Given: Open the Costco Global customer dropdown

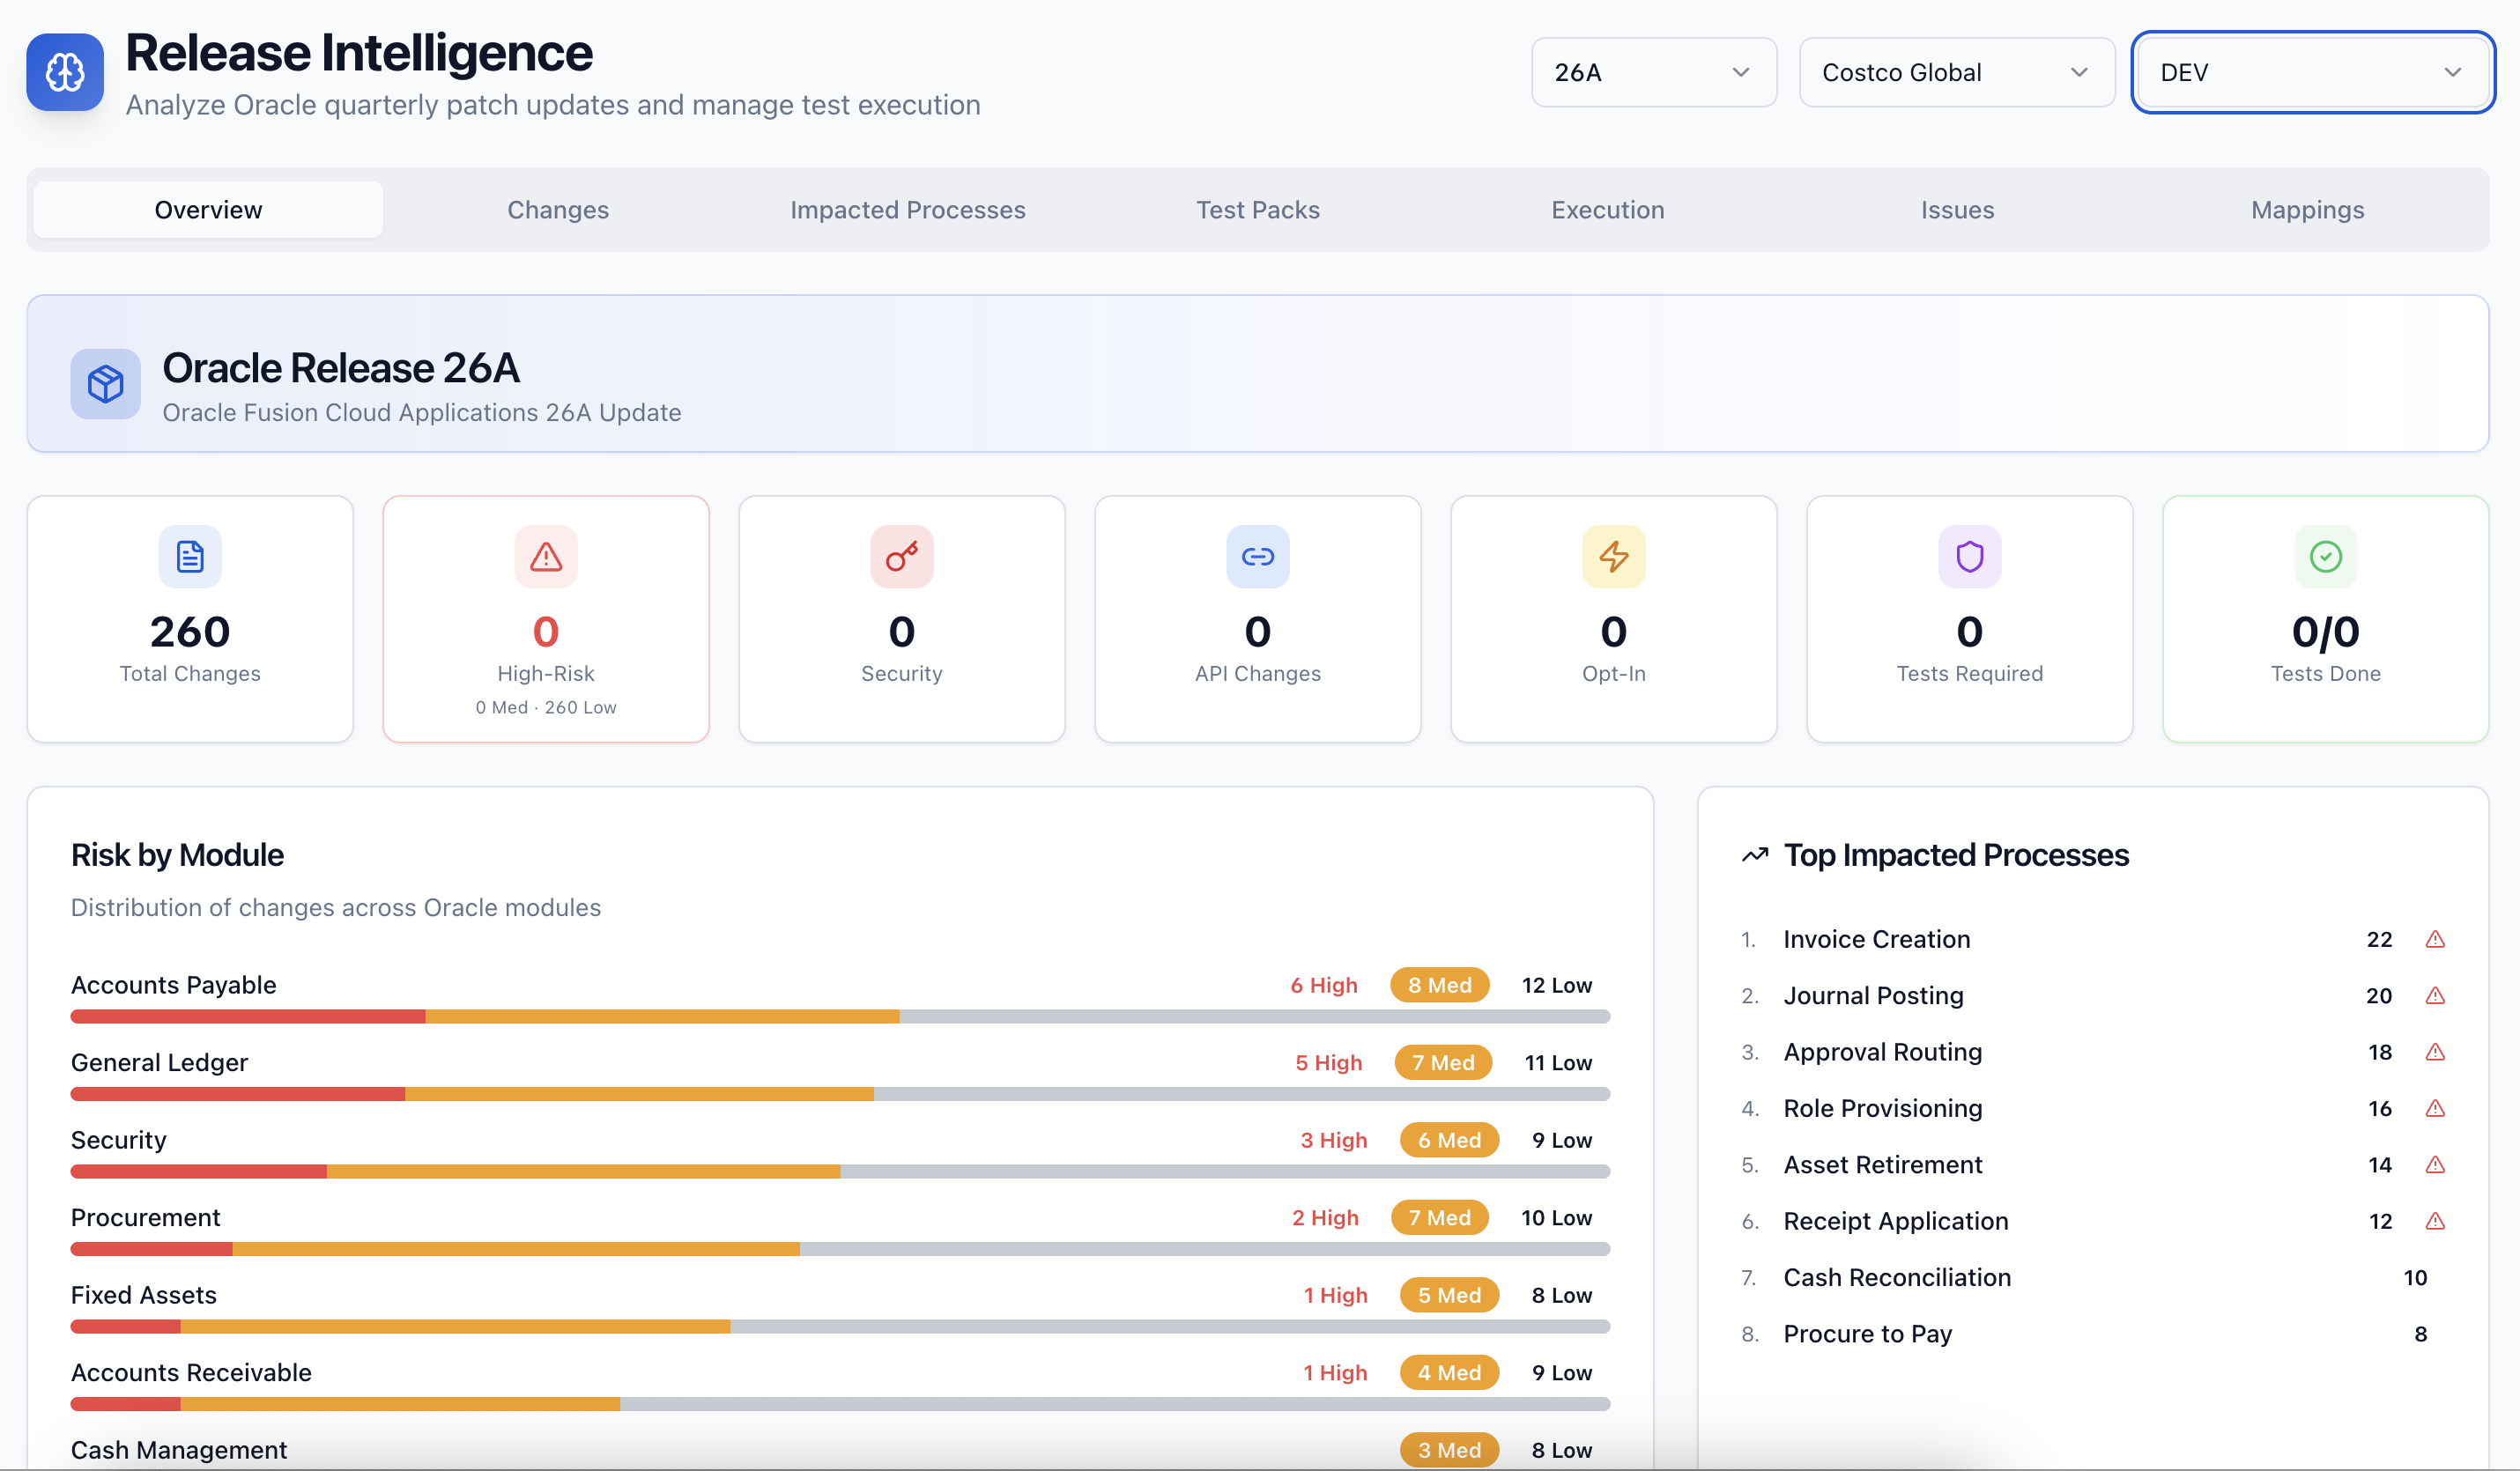Looking at the screenshot, I should 1956,71.
